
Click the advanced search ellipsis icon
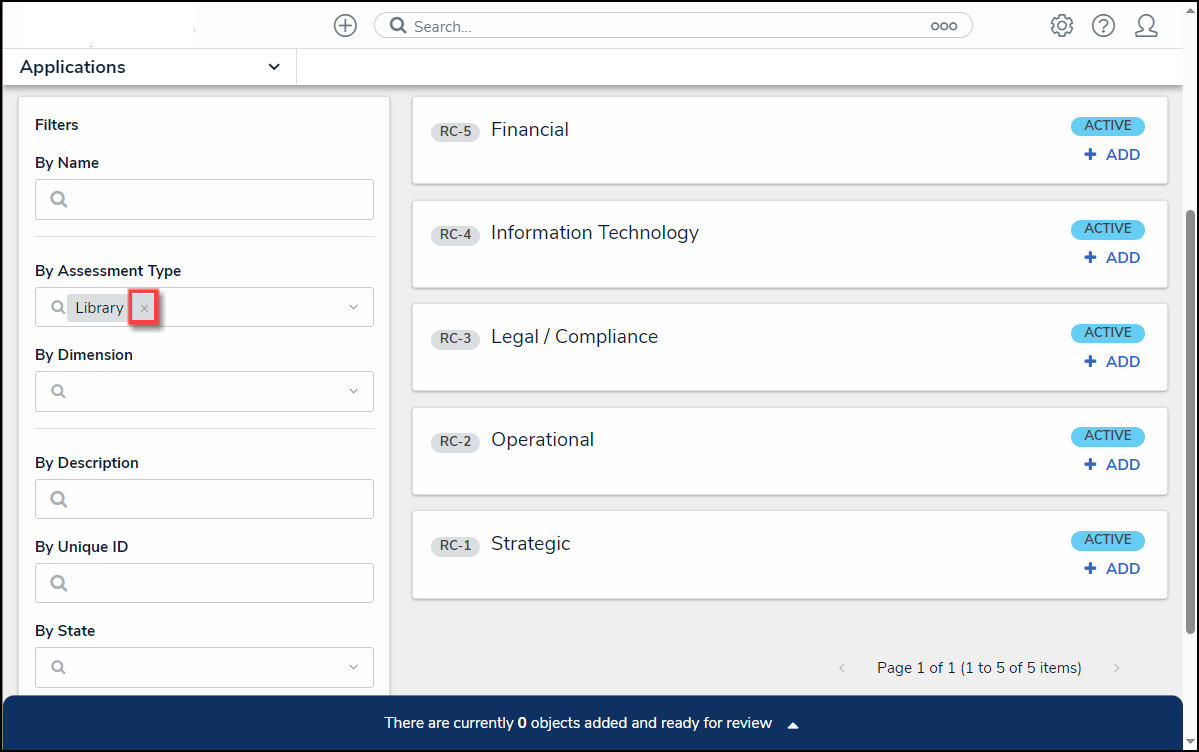(x=943, y=27)
